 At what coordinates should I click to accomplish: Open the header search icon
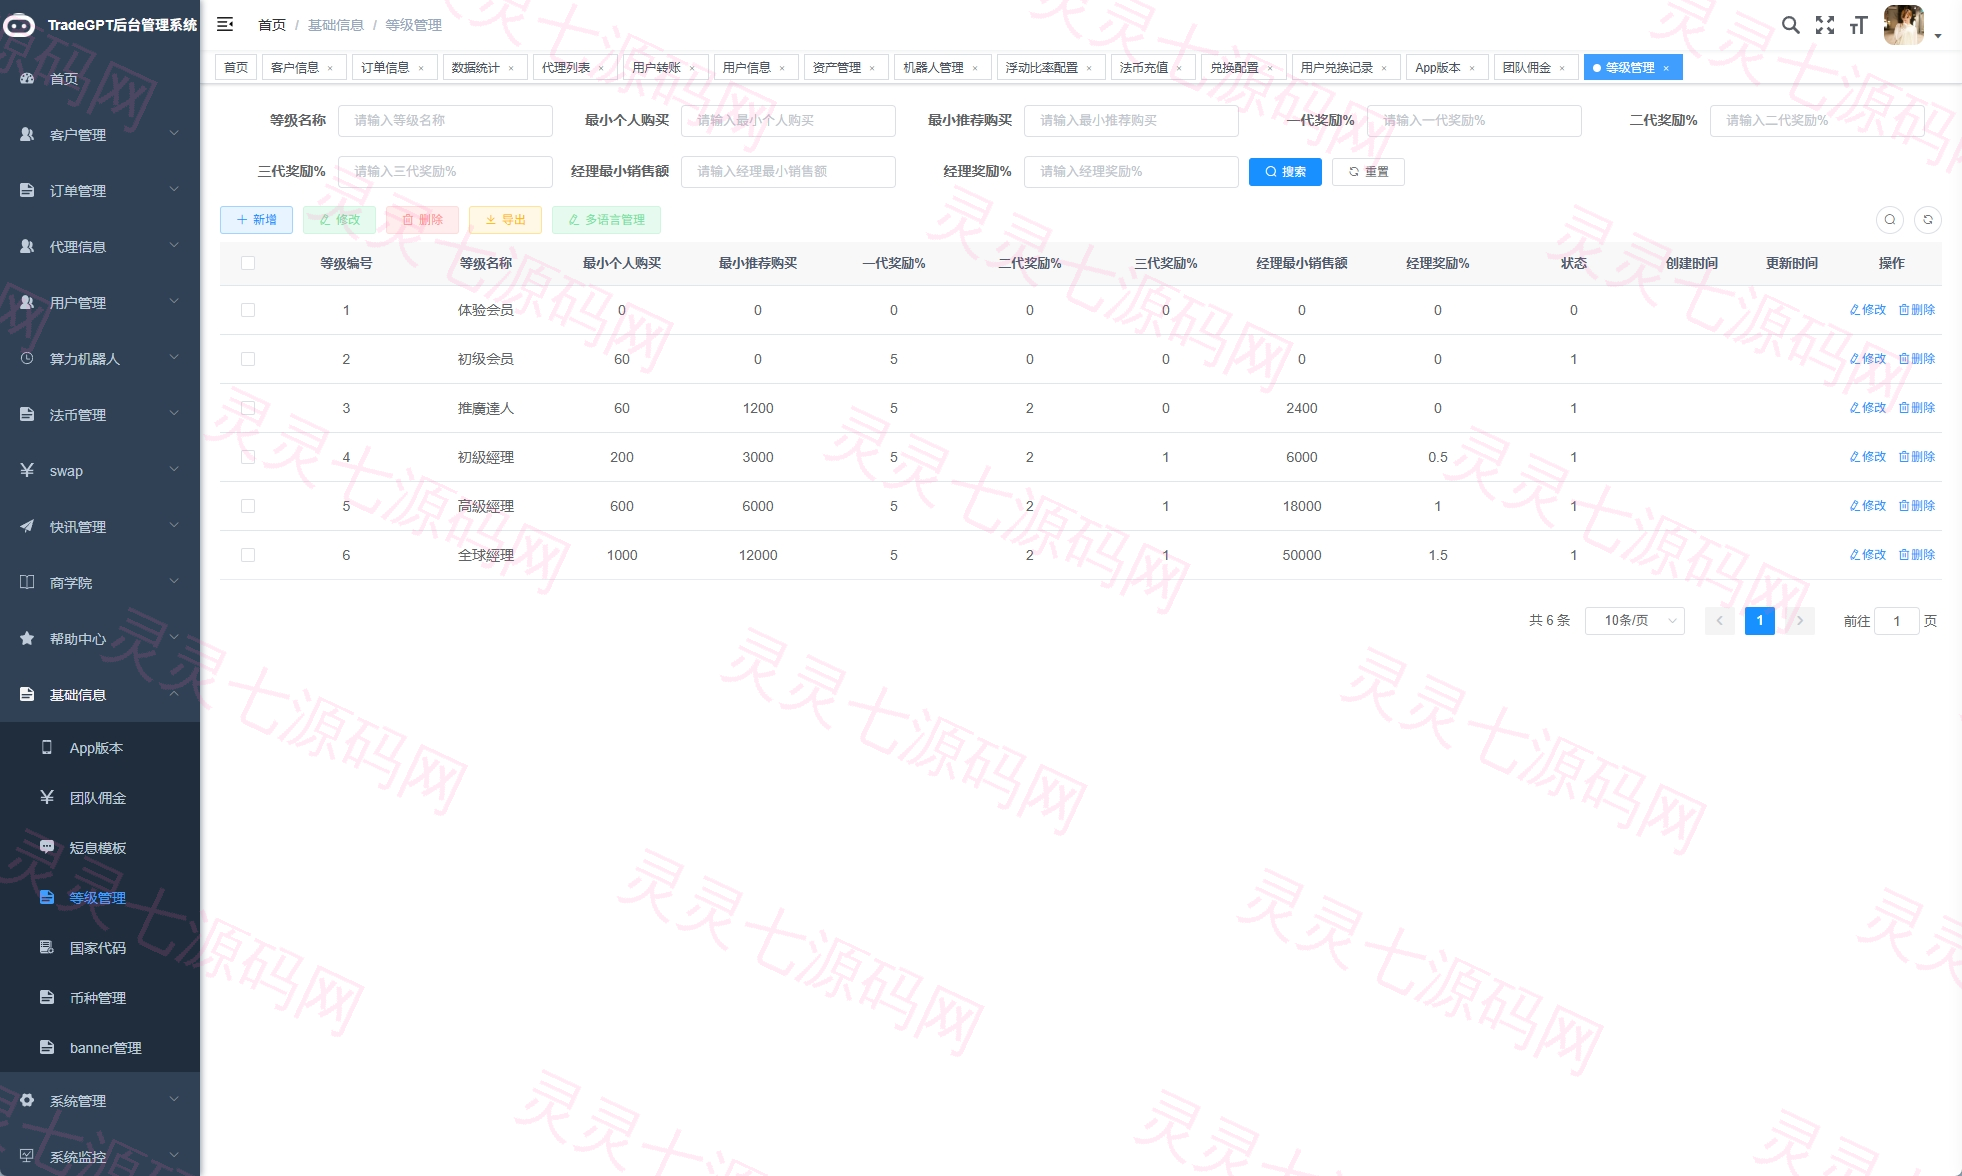pyautogui.click(x=1791, y=25)
